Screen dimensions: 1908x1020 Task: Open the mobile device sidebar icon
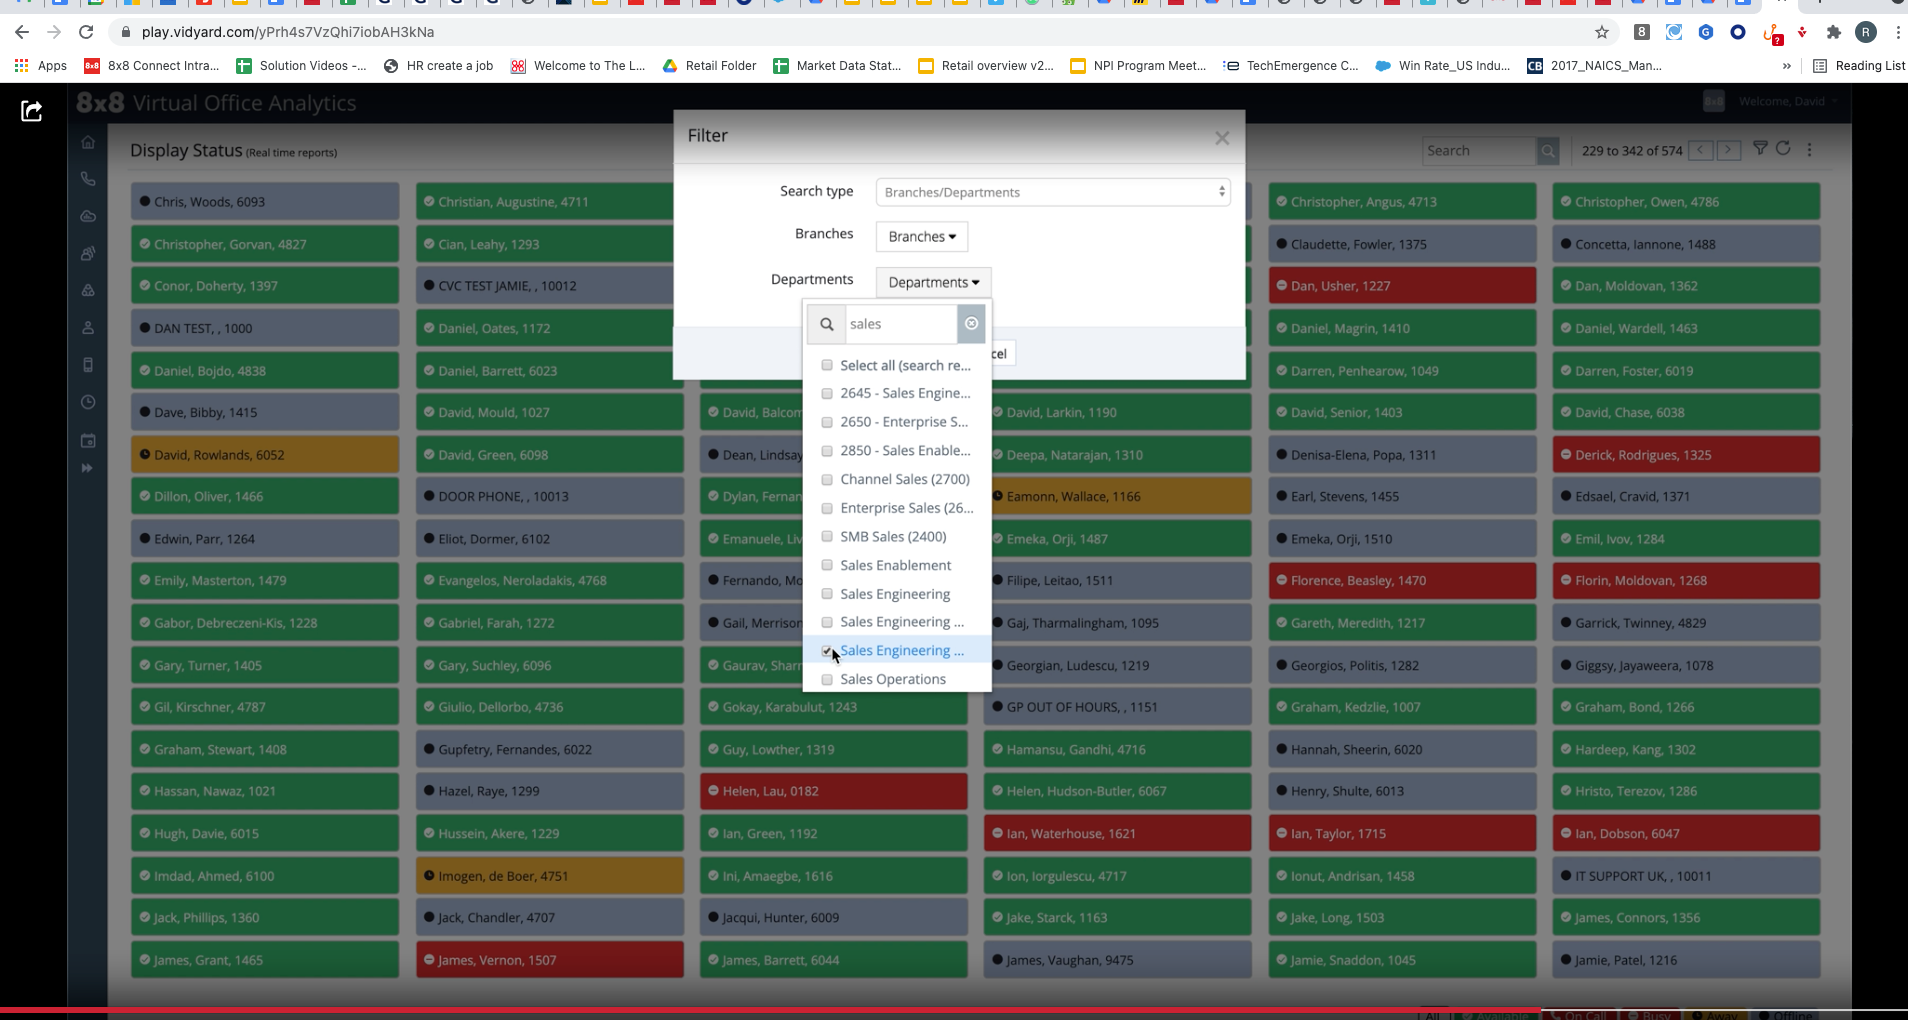click(x=88, y=365)
